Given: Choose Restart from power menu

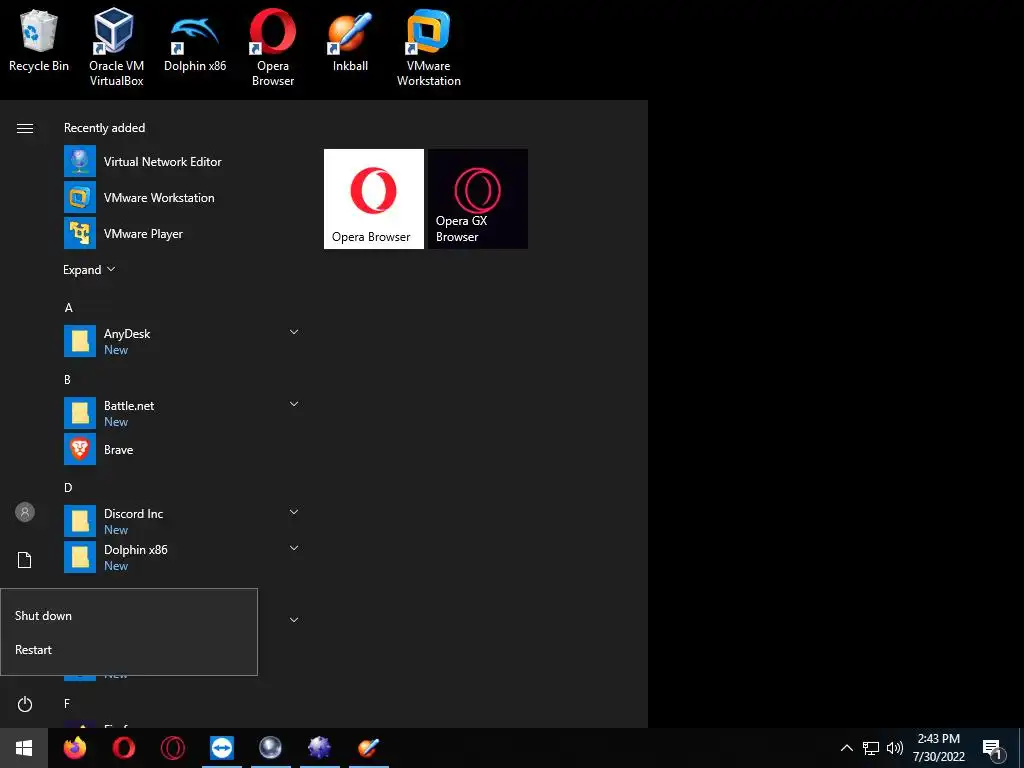Looking at the screenshot, I should (x=129, y=650).
